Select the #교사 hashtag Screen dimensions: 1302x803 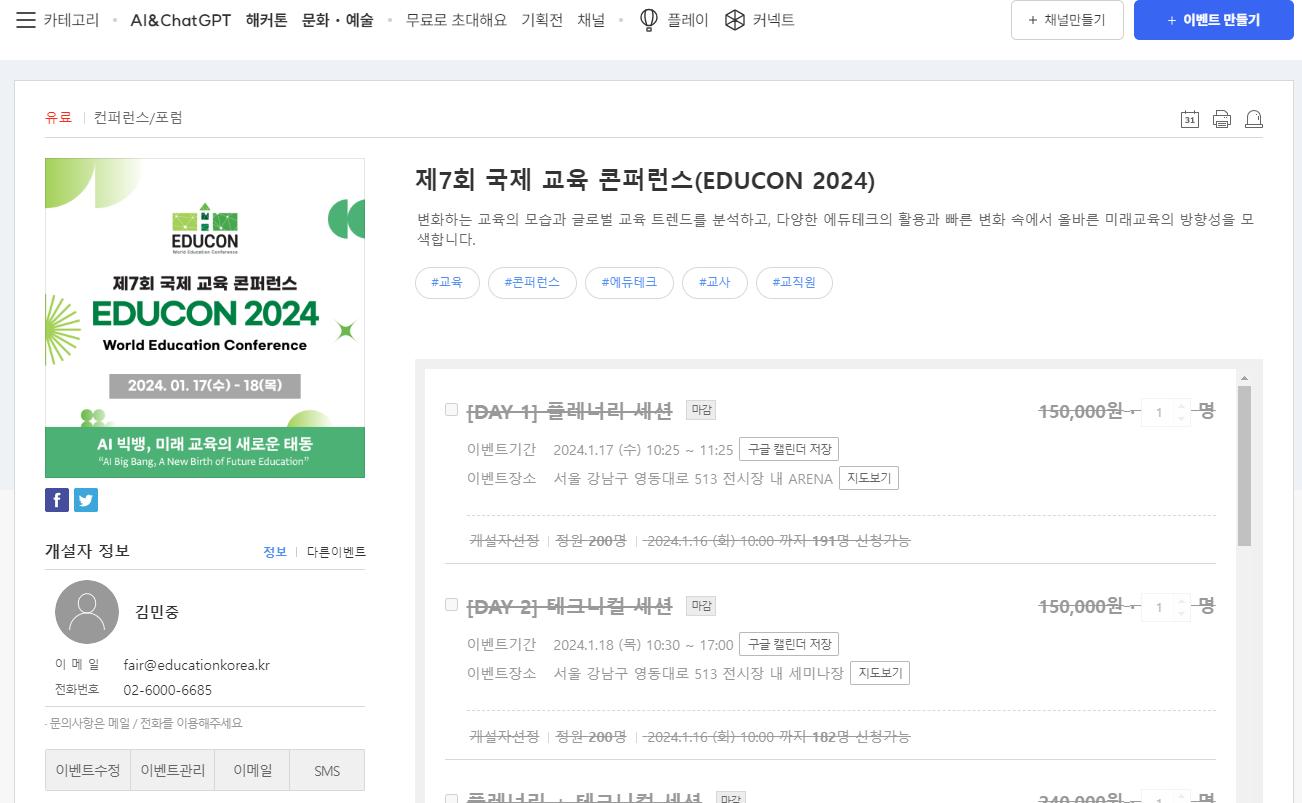click(715, 283)
